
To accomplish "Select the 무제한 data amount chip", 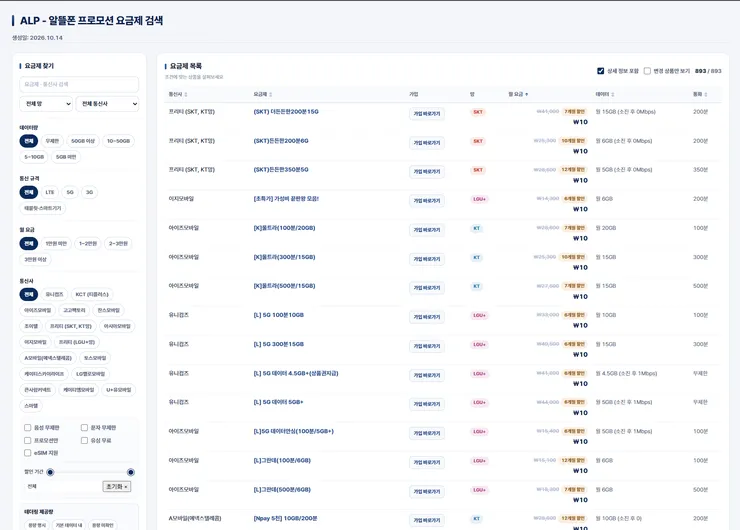I will click(52, 141).
